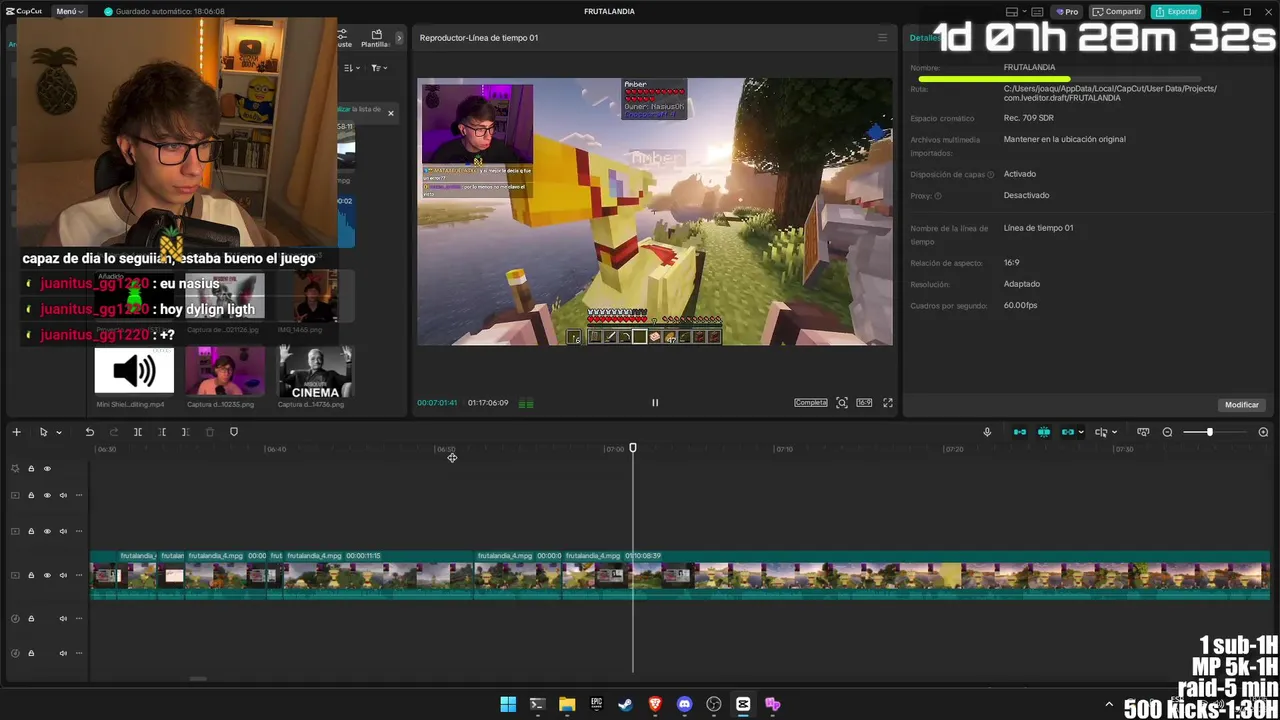1280x720 pixels.
Task: Lock the bottom audio track
Action: point(31,653)
